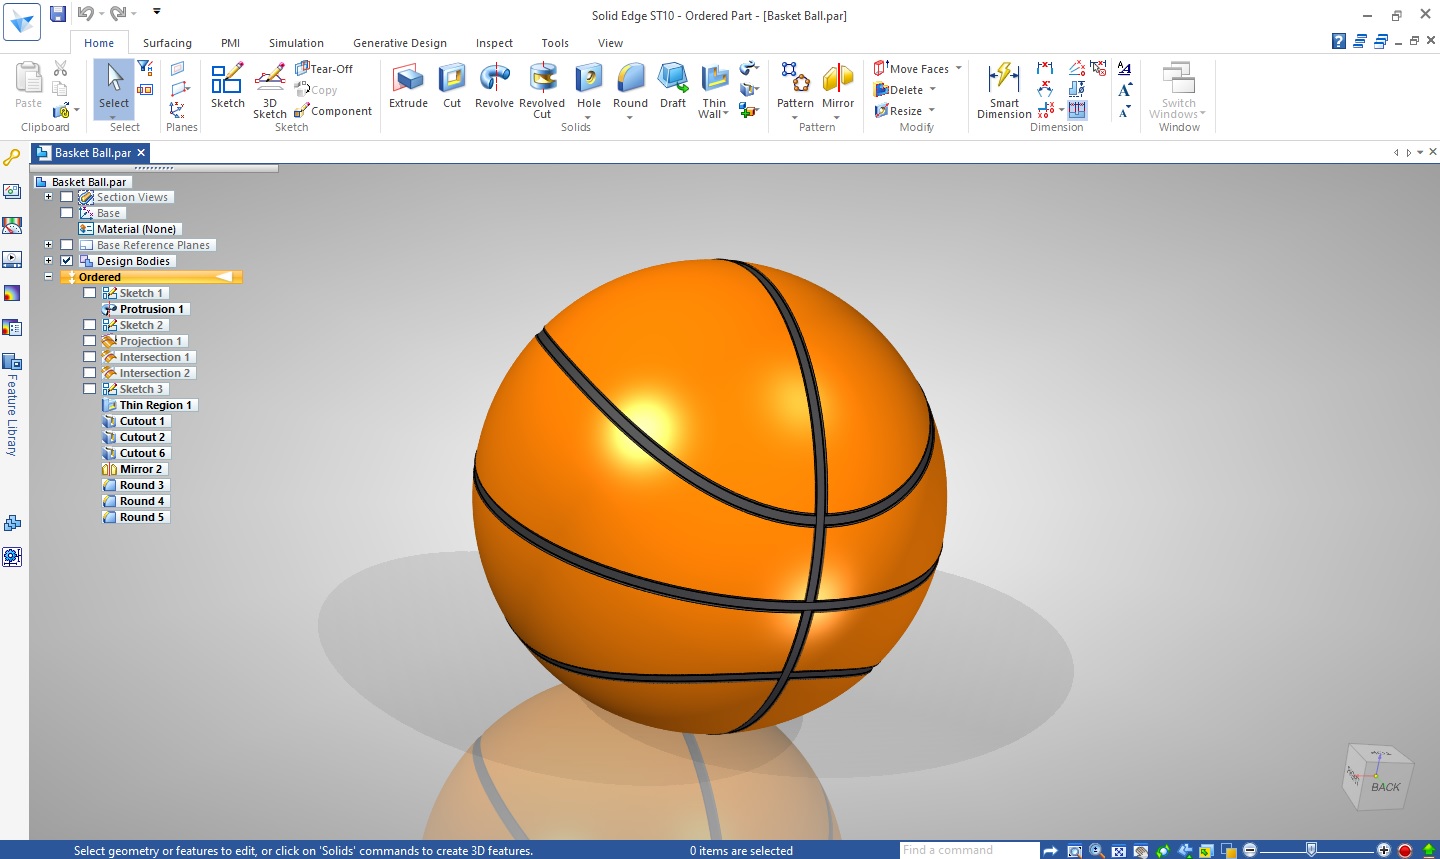
Task: Select the Round tool in ribbon
Action: tap(630, 87)
